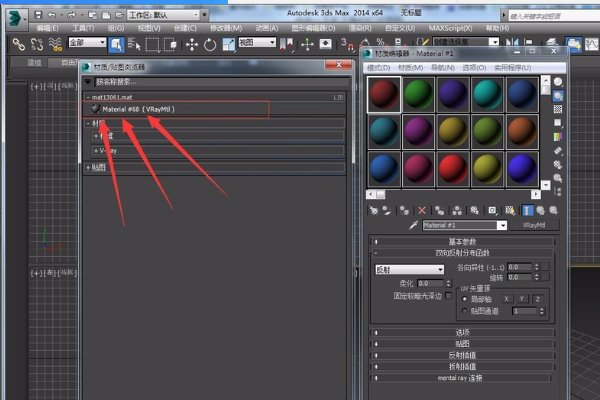600x400 pixels.
Task: Click the Select and Link chain icon
Action: click(x=18, y=44)
